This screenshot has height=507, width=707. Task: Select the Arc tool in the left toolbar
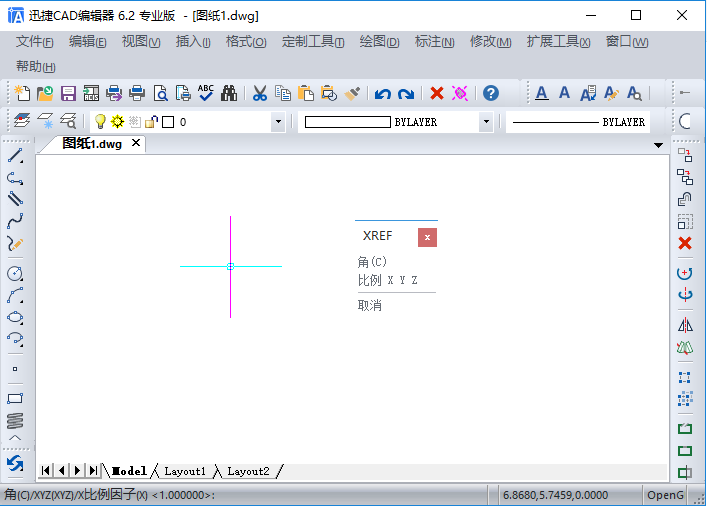(15, 296)
